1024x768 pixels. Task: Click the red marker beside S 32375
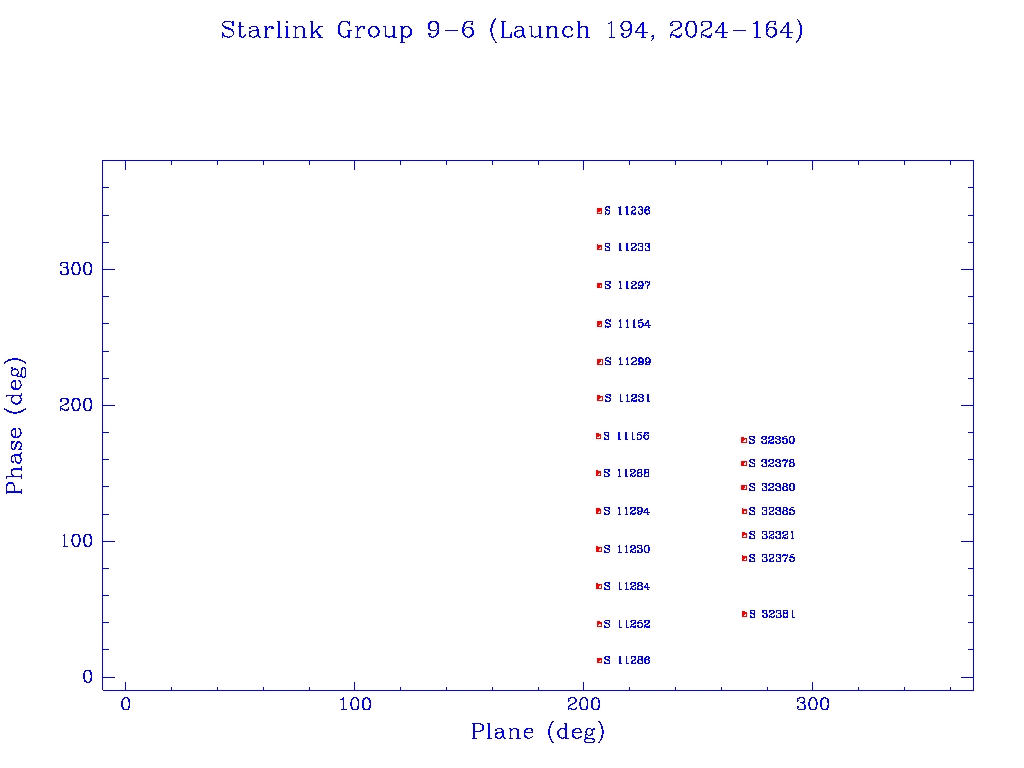click(x=744, y=558)
